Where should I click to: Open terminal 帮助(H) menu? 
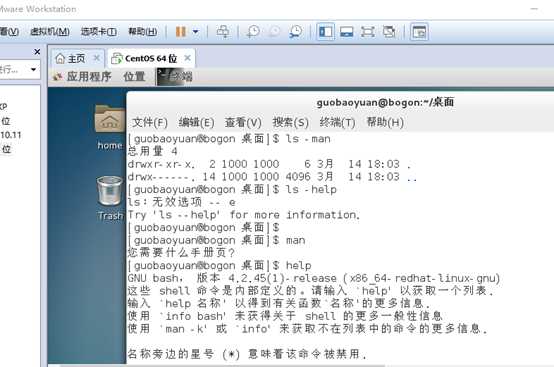pos(385,123)
